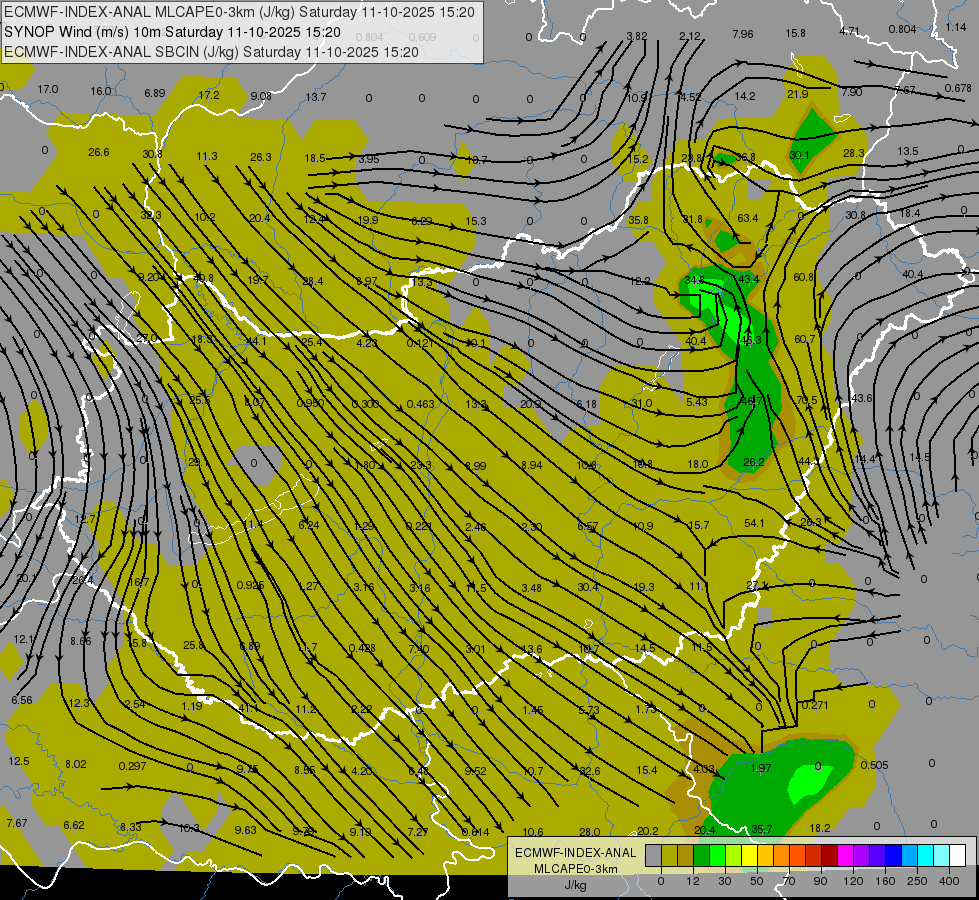The image size is (979, 900).
Task: Click the legend scale value 160
Action: click(x=885, y=881)
